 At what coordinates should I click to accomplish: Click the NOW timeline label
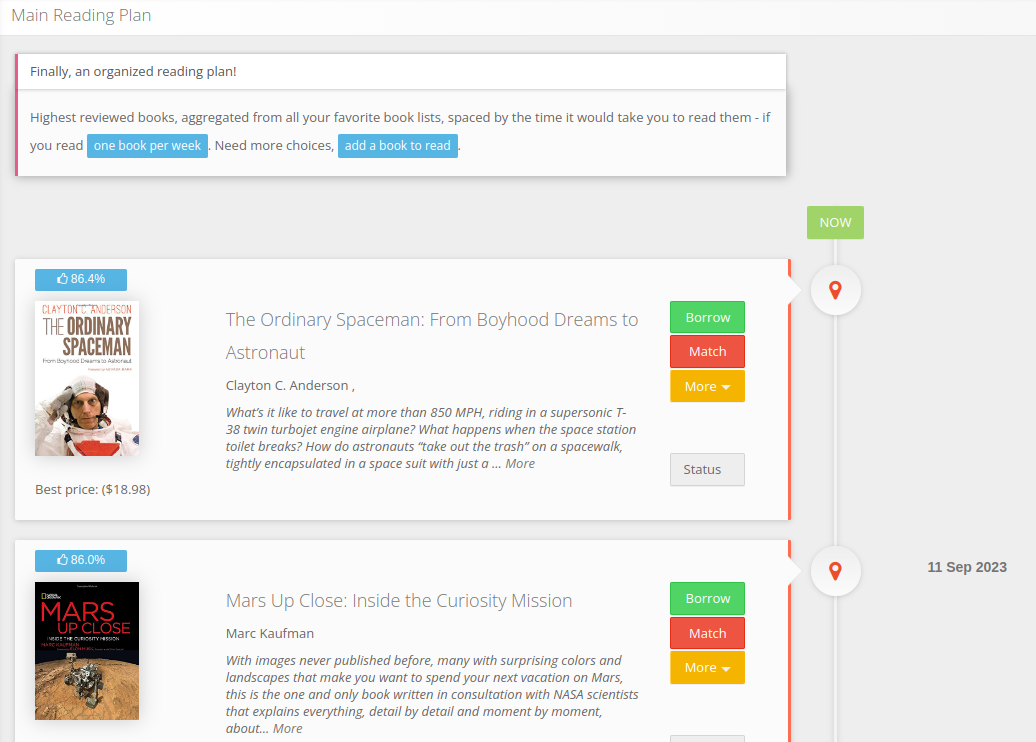pos(835,223)
